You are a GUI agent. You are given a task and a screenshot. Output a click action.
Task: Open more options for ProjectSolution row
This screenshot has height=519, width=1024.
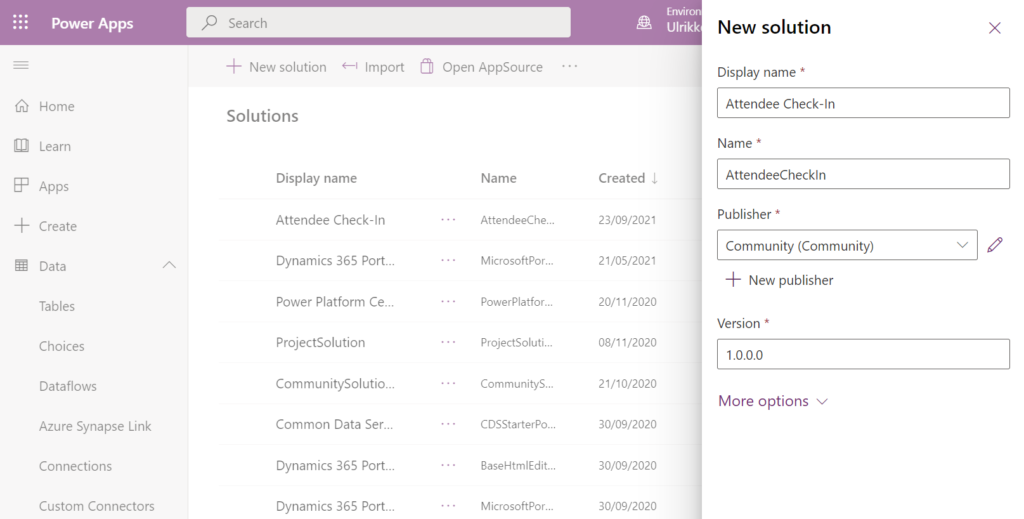coord(448,342)
